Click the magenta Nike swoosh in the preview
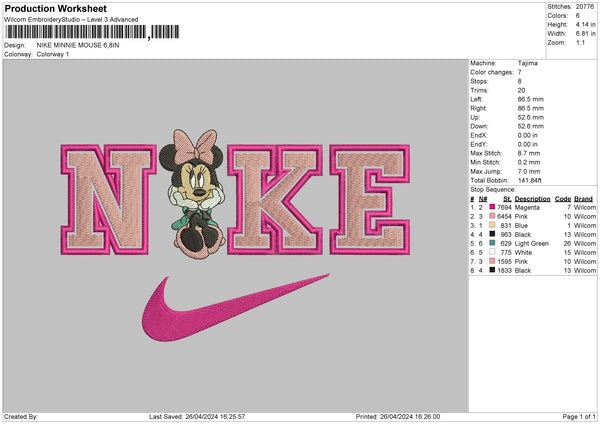Image resolution: width=600 pixels, height=424 pixels. [x=235, y=307]
